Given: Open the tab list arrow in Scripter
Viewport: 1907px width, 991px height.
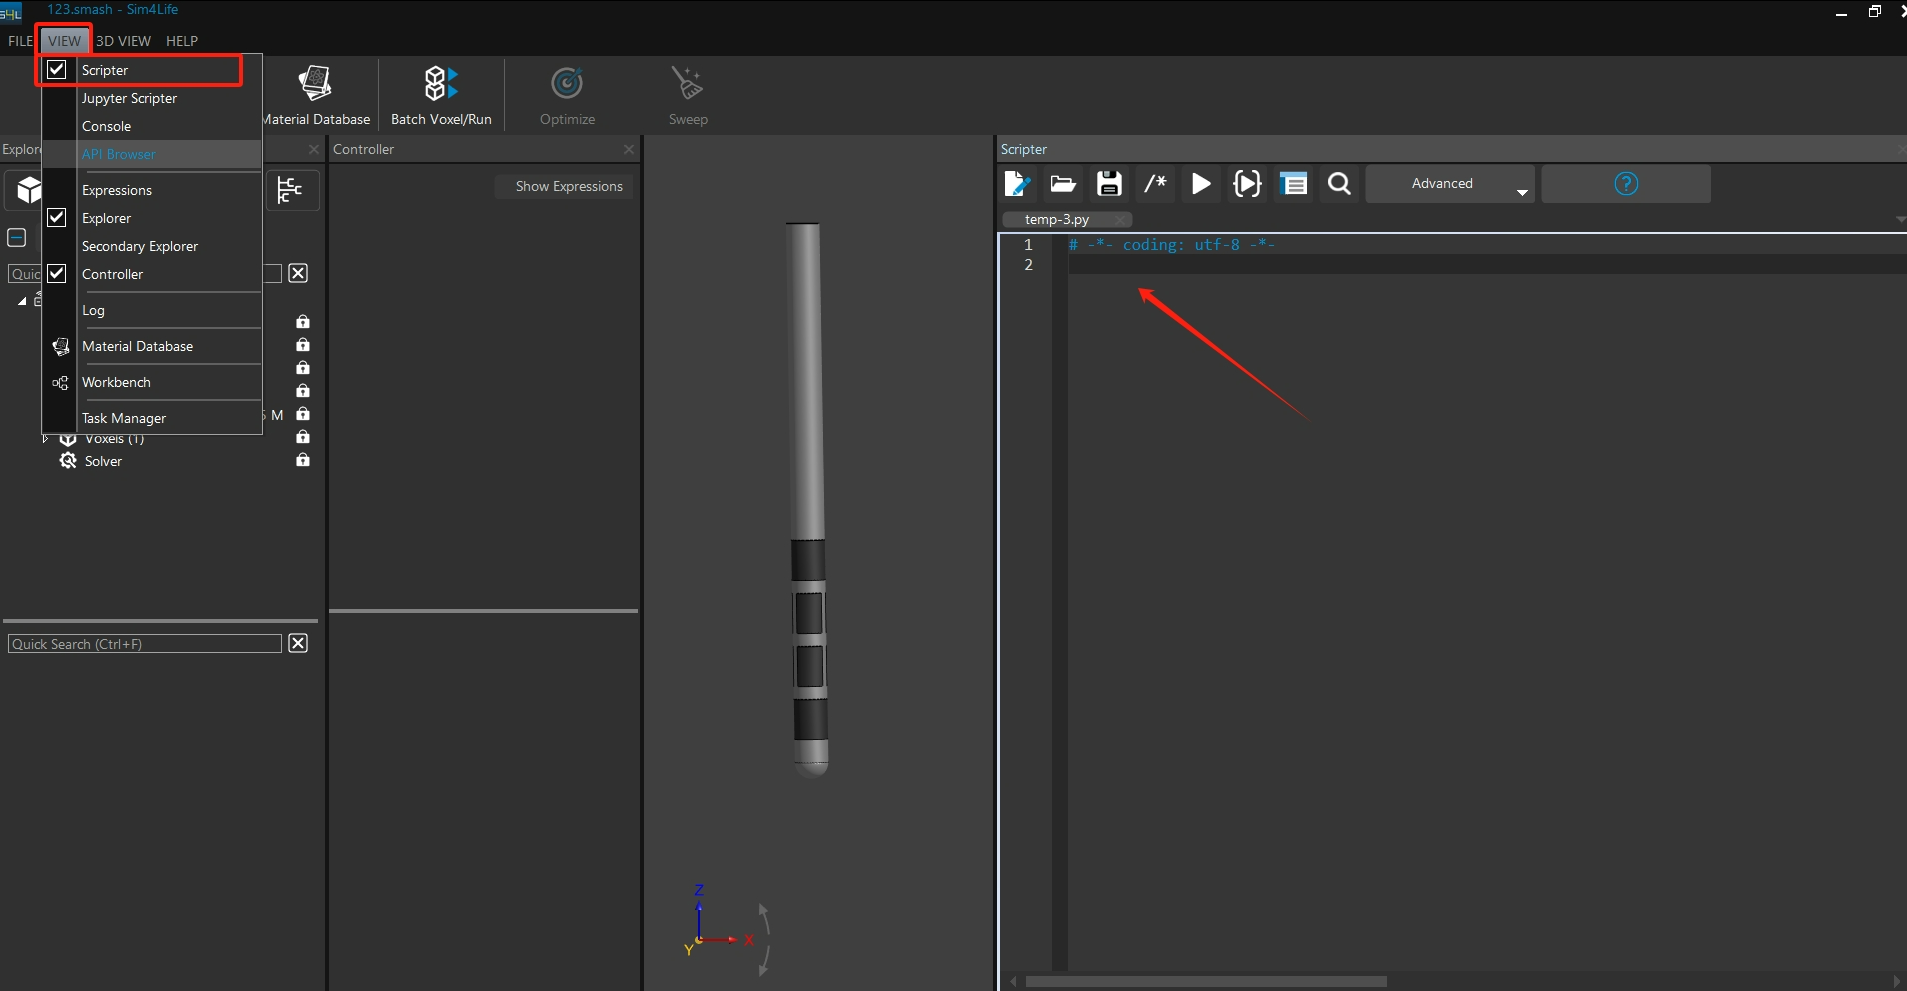Looking at the screenshot, I should pos(1899,220).
